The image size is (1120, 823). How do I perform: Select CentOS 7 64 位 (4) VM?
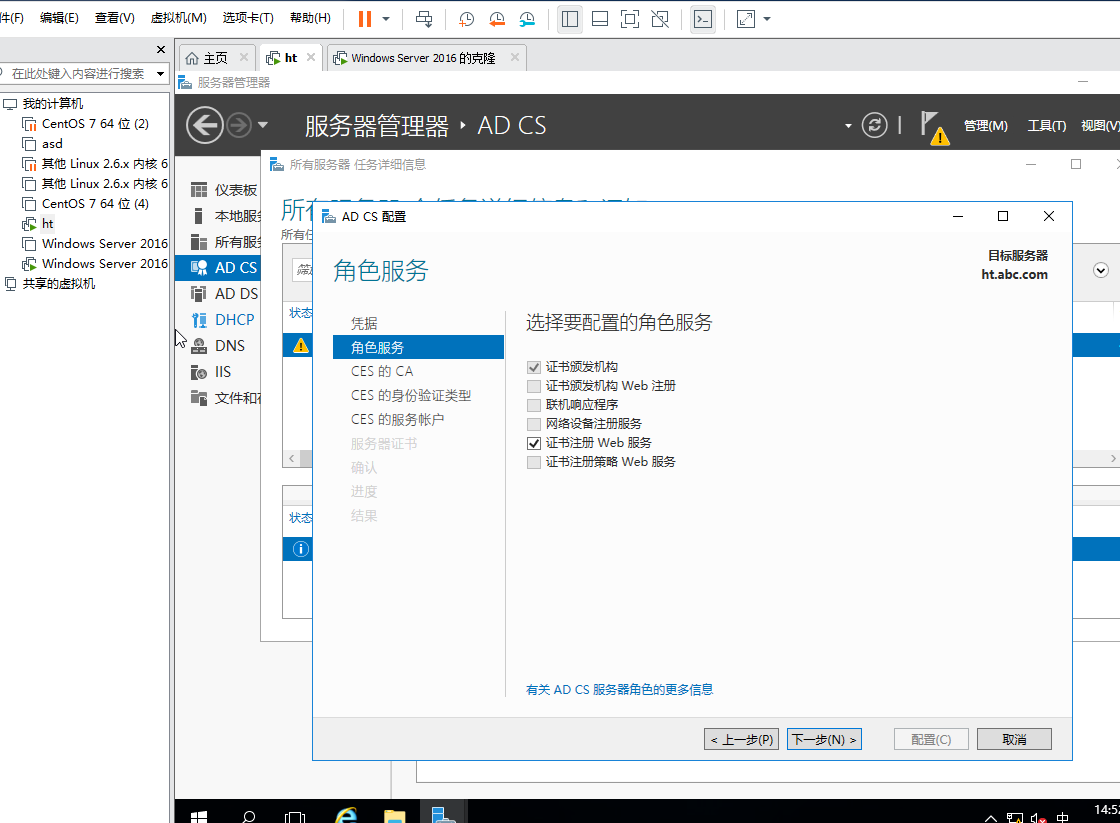pos(95,204)
